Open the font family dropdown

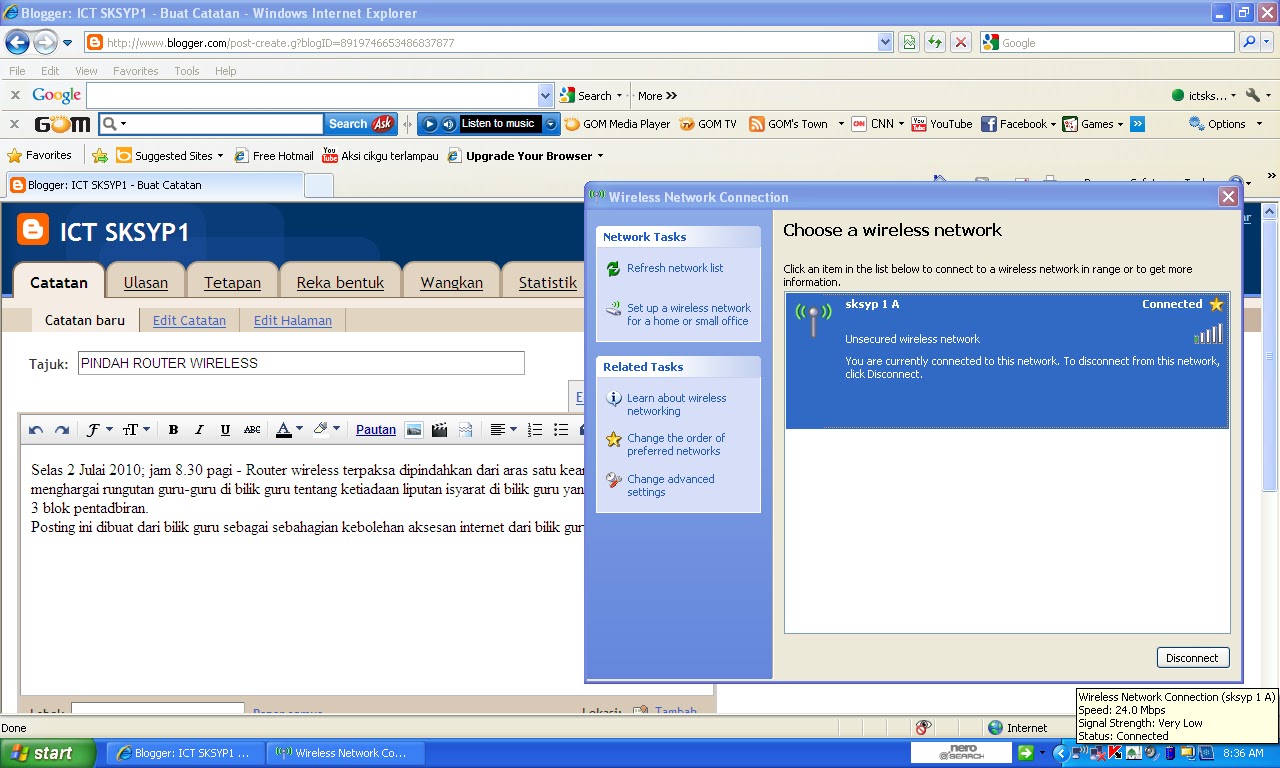tap(99, 429)
